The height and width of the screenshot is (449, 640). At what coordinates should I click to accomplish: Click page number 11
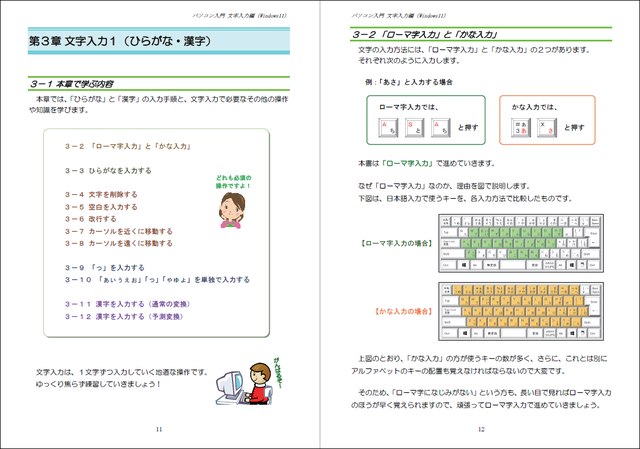(159, 429)
